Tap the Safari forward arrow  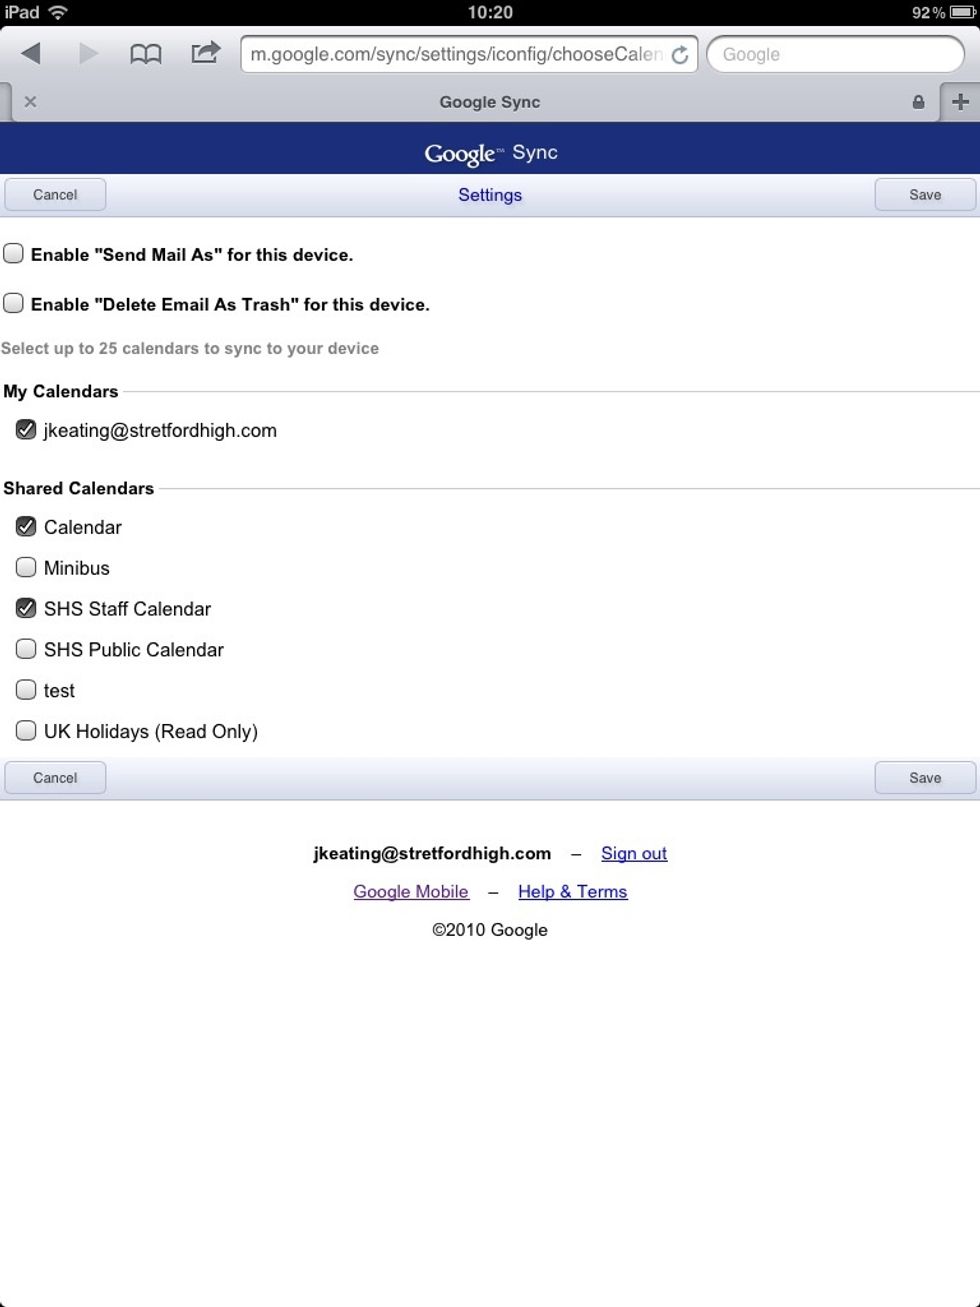88,54
